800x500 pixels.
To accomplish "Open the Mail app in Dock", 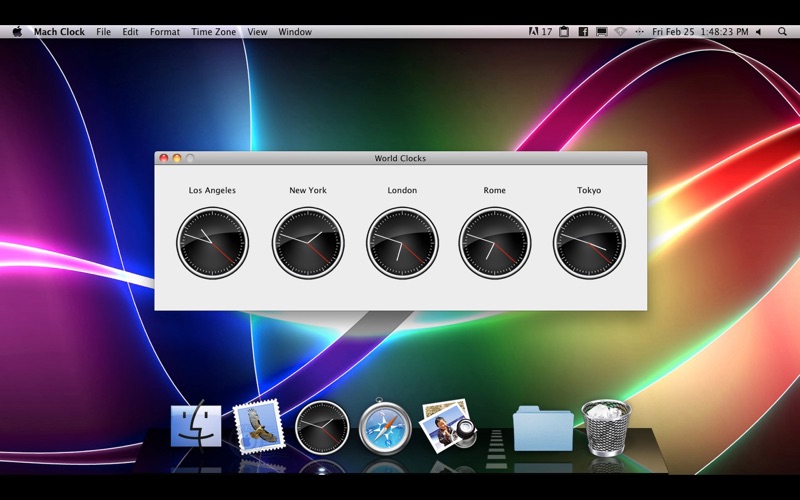I will click(x=259, y=427).
